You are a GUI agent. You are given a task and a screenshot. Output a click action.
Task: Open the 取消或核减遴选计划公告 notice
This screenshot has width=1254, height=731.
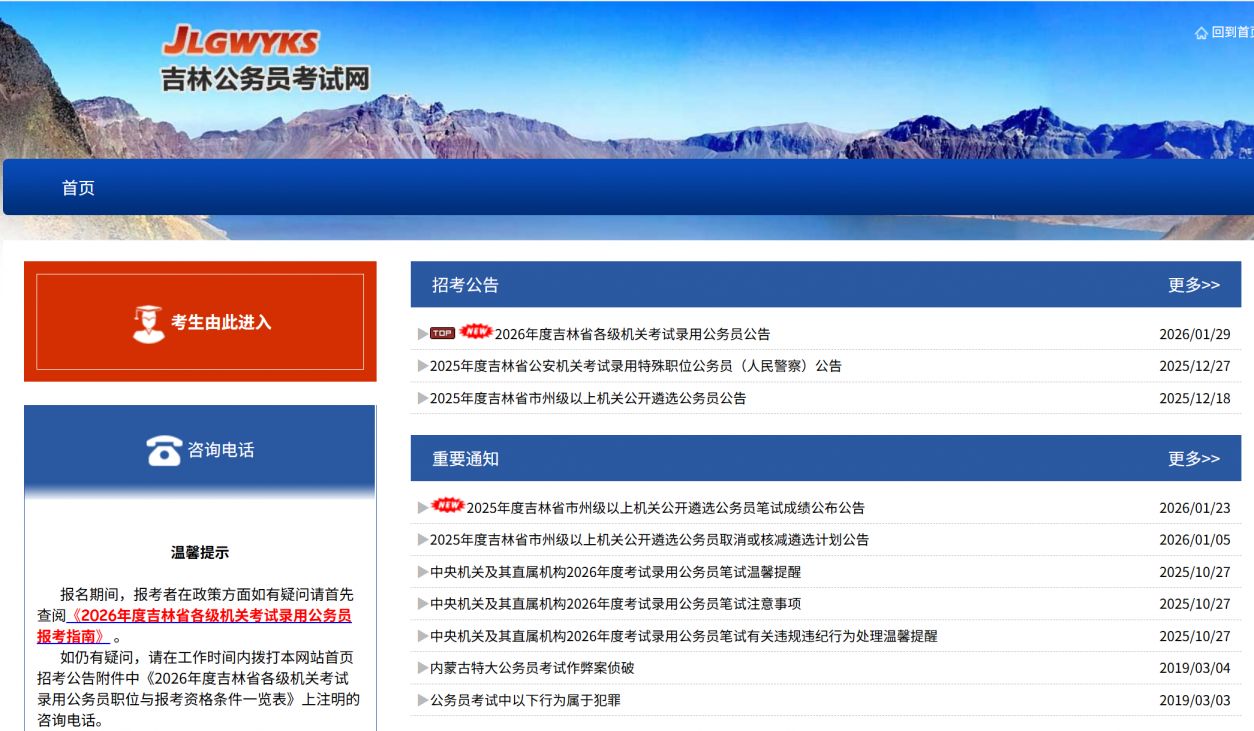tap(650, 540)
